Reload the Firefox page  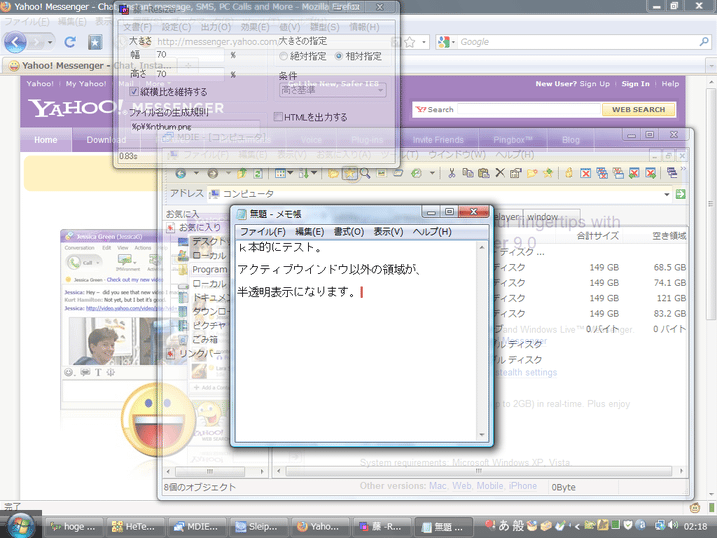(70, 43)
